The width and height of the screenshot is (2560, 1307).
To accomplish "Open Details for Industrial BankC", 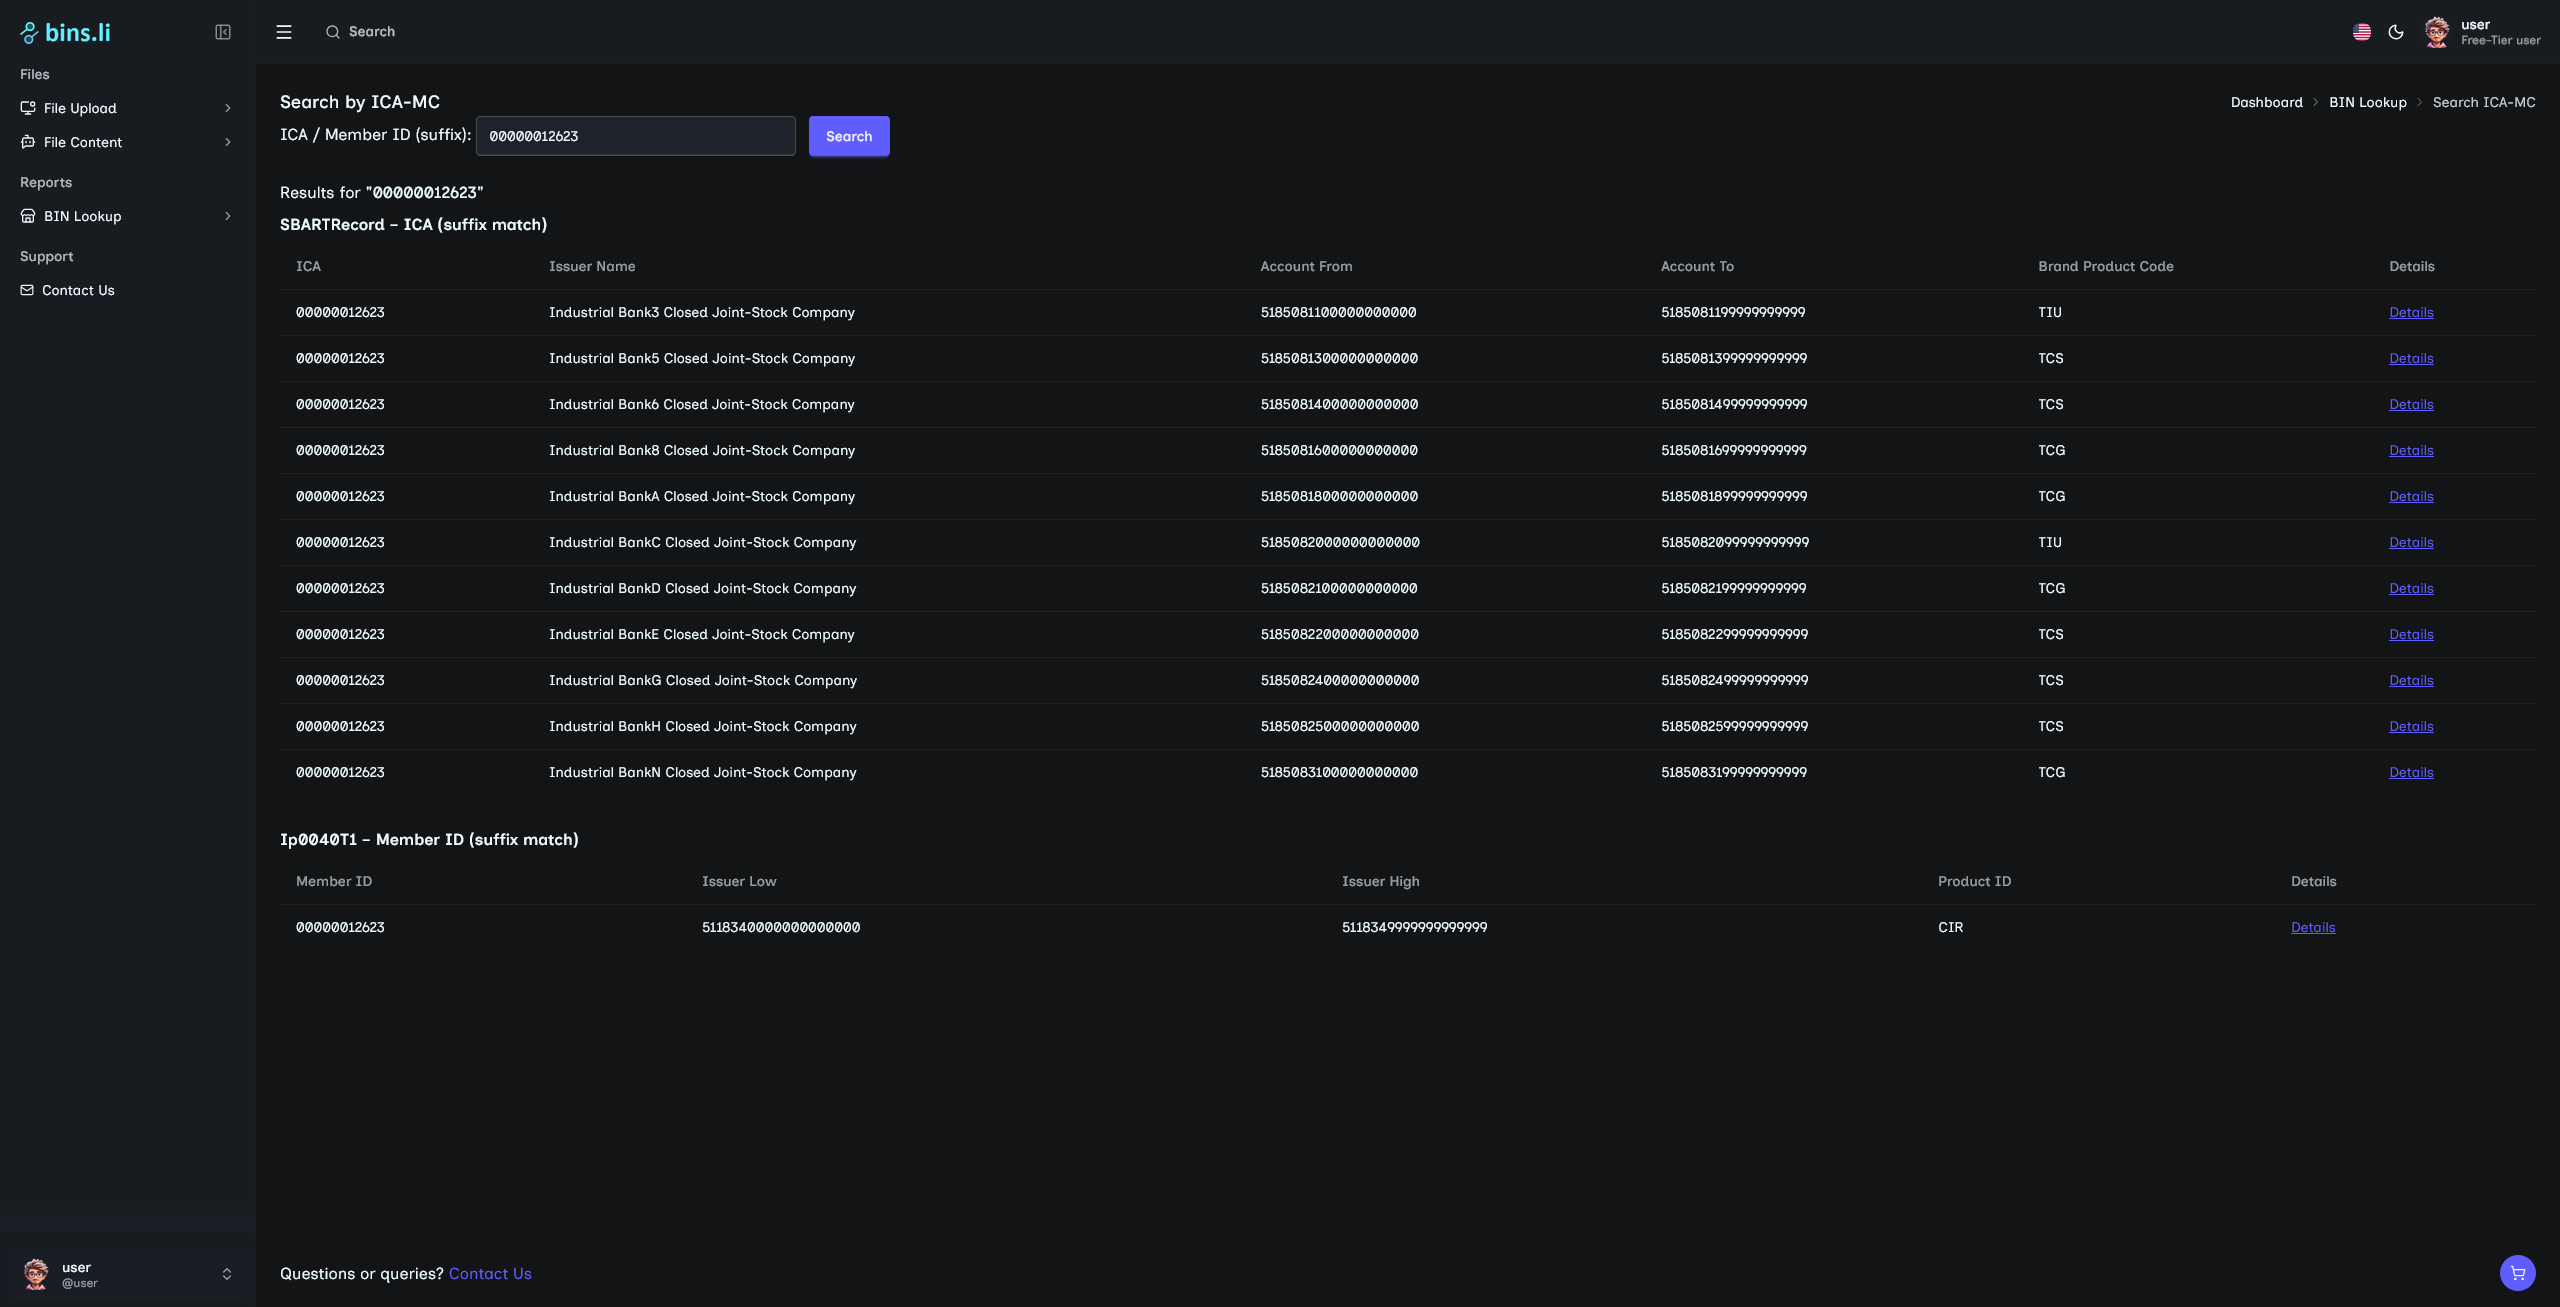I will click(x=2411, y=542).
